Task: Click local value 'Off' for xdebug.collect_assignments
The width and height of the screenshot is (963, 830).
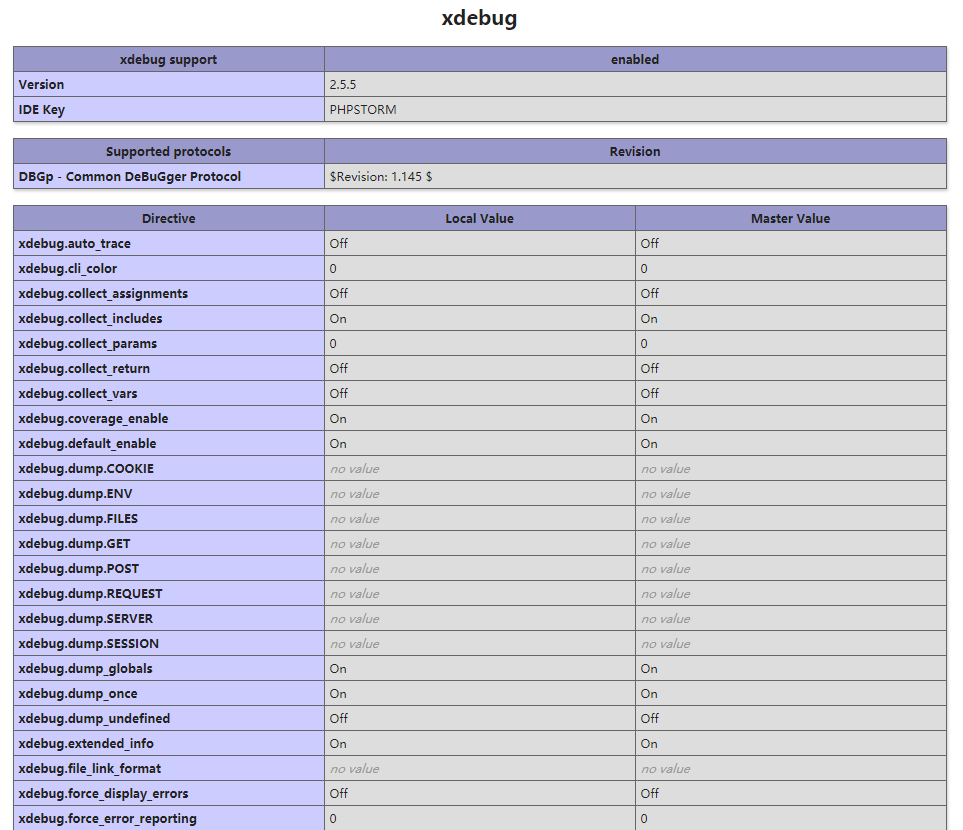Action: 338,294
